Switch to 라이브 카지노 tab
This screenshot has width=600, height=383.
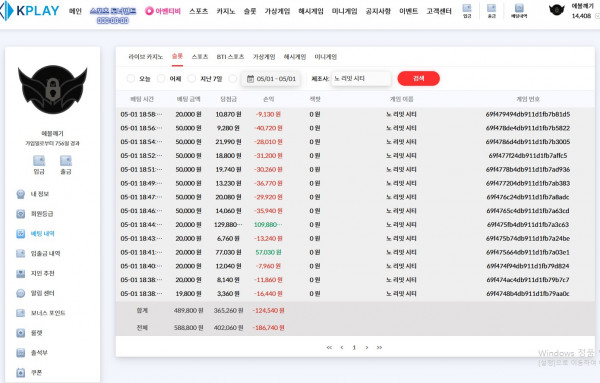[145, 57]
